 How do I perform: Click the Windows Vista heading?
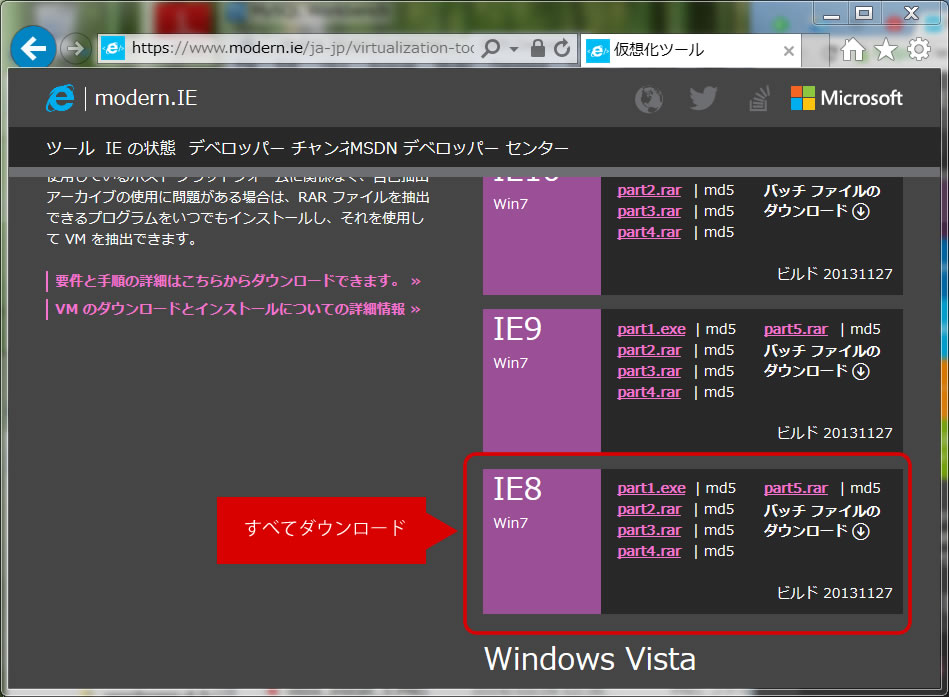[589, 659]
